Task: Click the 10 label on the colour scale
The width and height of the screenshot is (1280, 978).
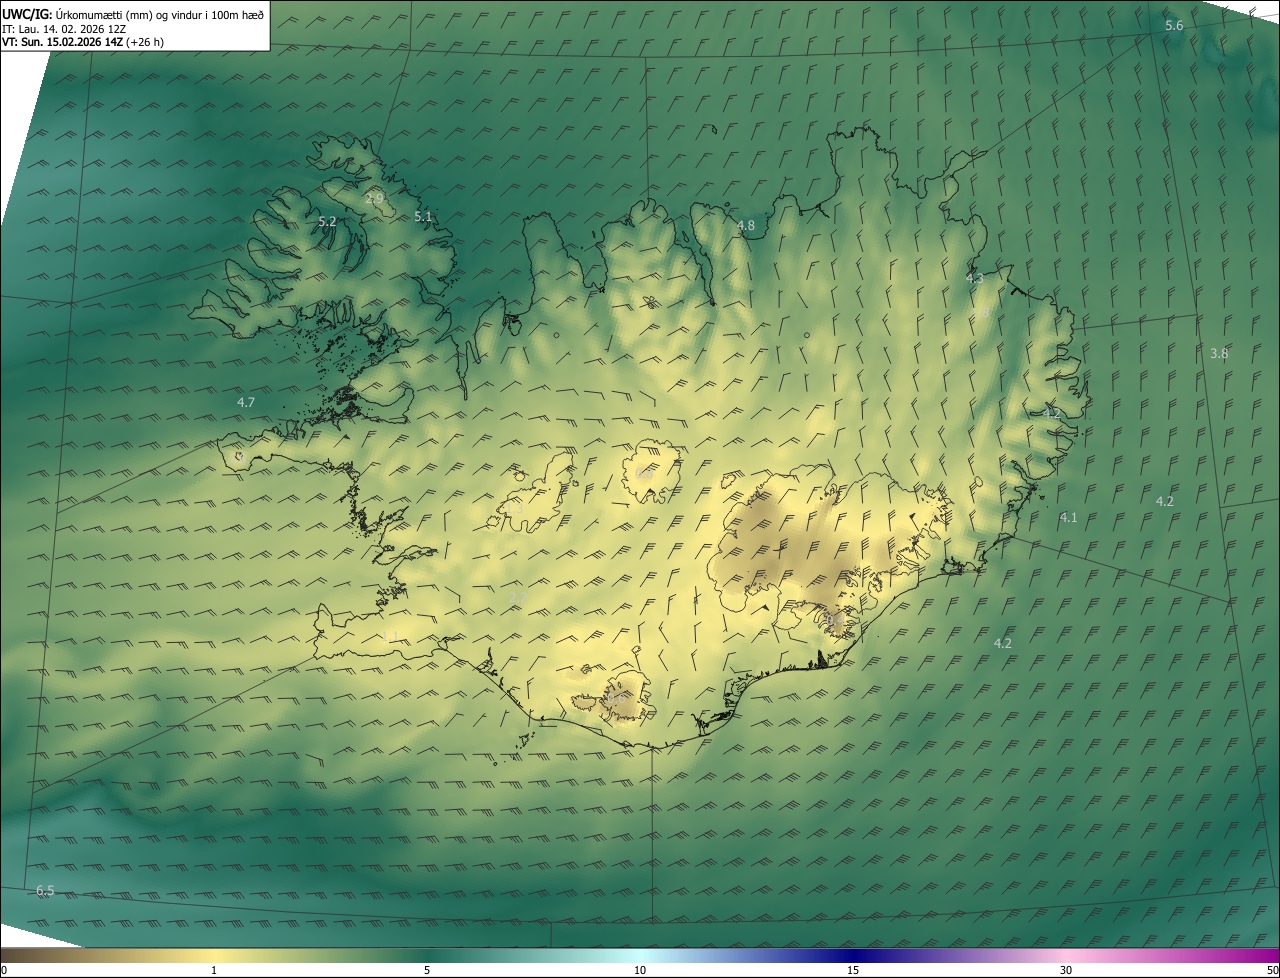Action: pyautogui.click(x=640, y=970)
